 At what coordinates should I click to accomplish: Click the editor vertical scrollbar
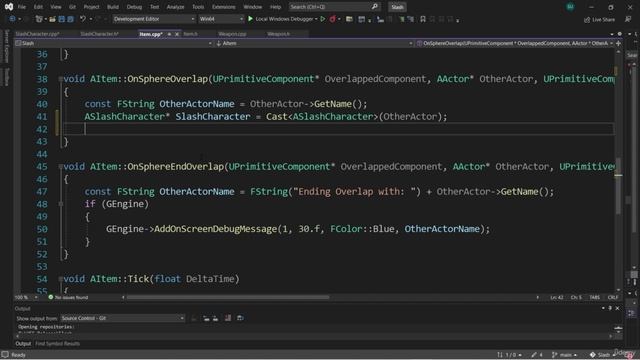(x=618, y=186)
